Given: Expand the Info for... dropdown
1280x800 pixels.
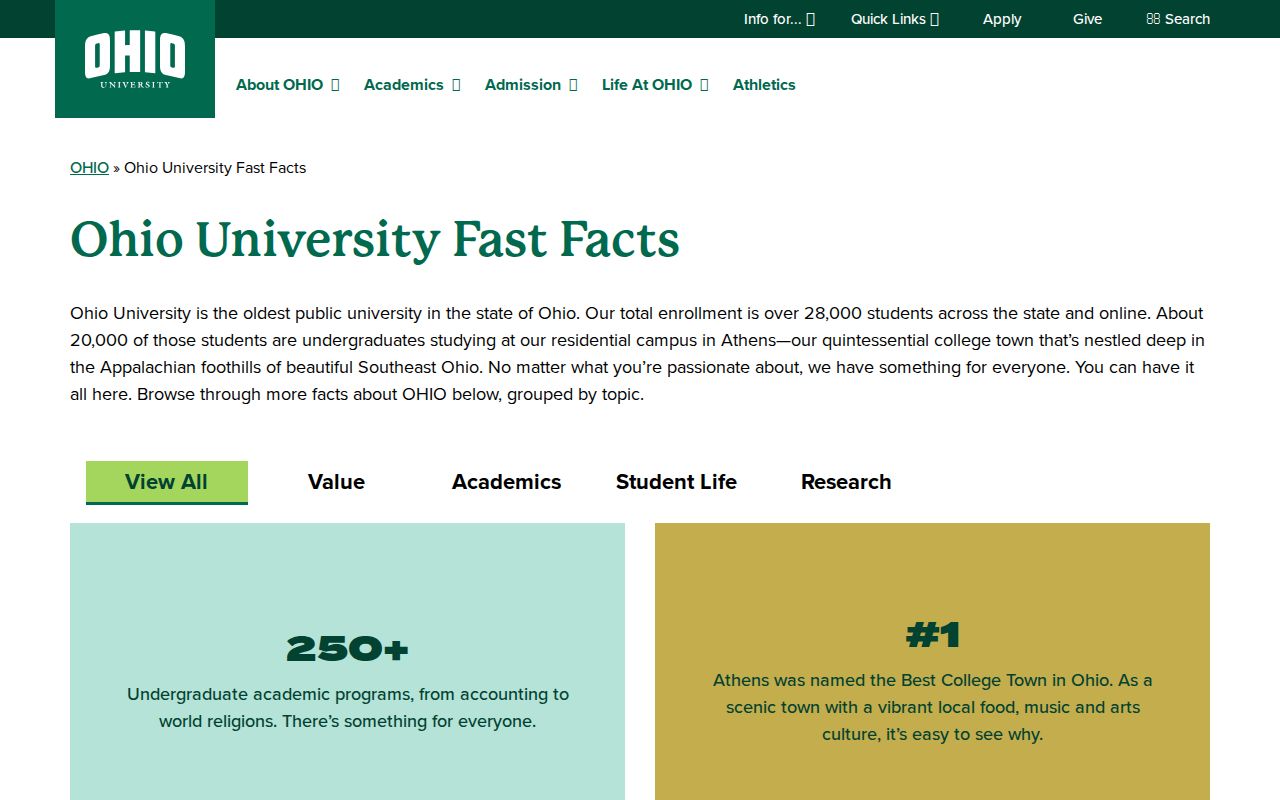Looking at the screenshot, I should (x=779, y=19).
